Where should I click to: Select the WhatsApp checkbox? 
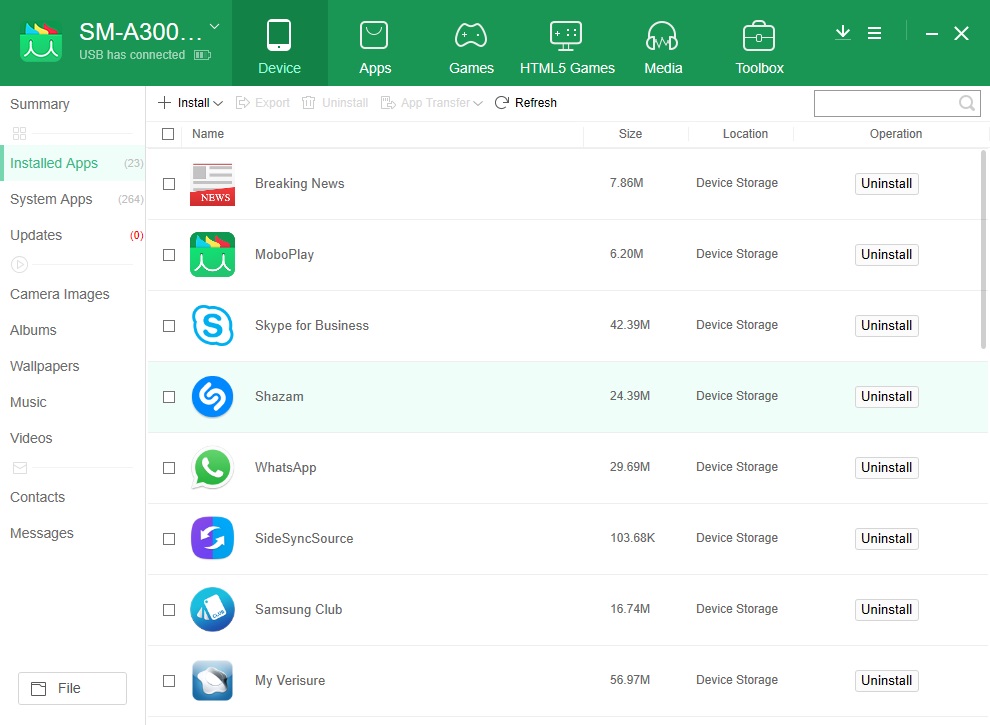coord(169,467)
